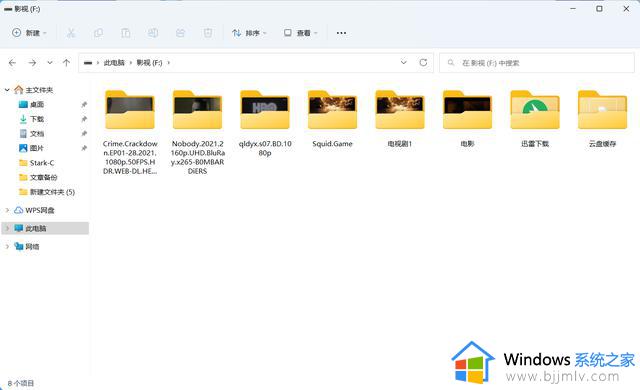This screenshot has height=390, width=640.
Task: Click the Refresh icon
Action: pyautogui.click(x=423, y=62)
